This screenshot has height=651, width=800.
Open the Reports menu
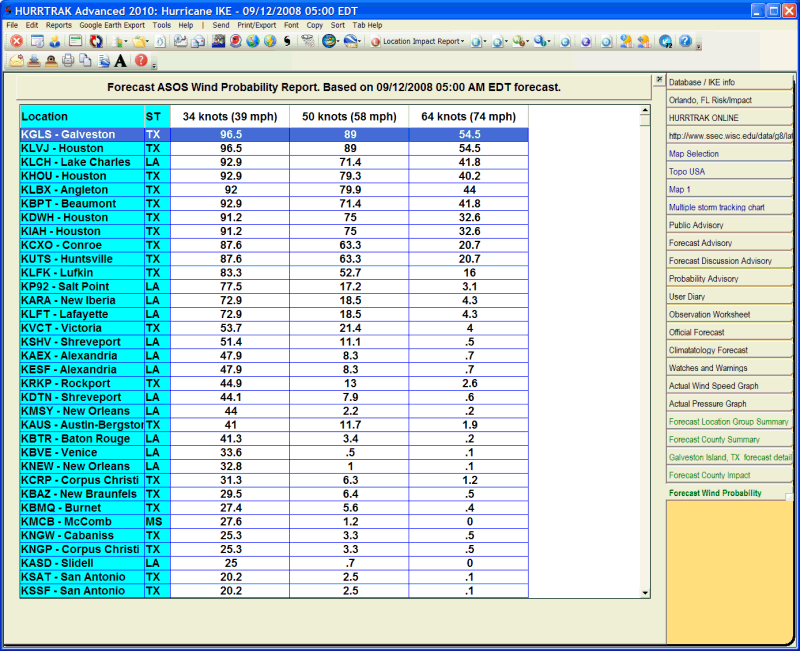click(59, 24)
